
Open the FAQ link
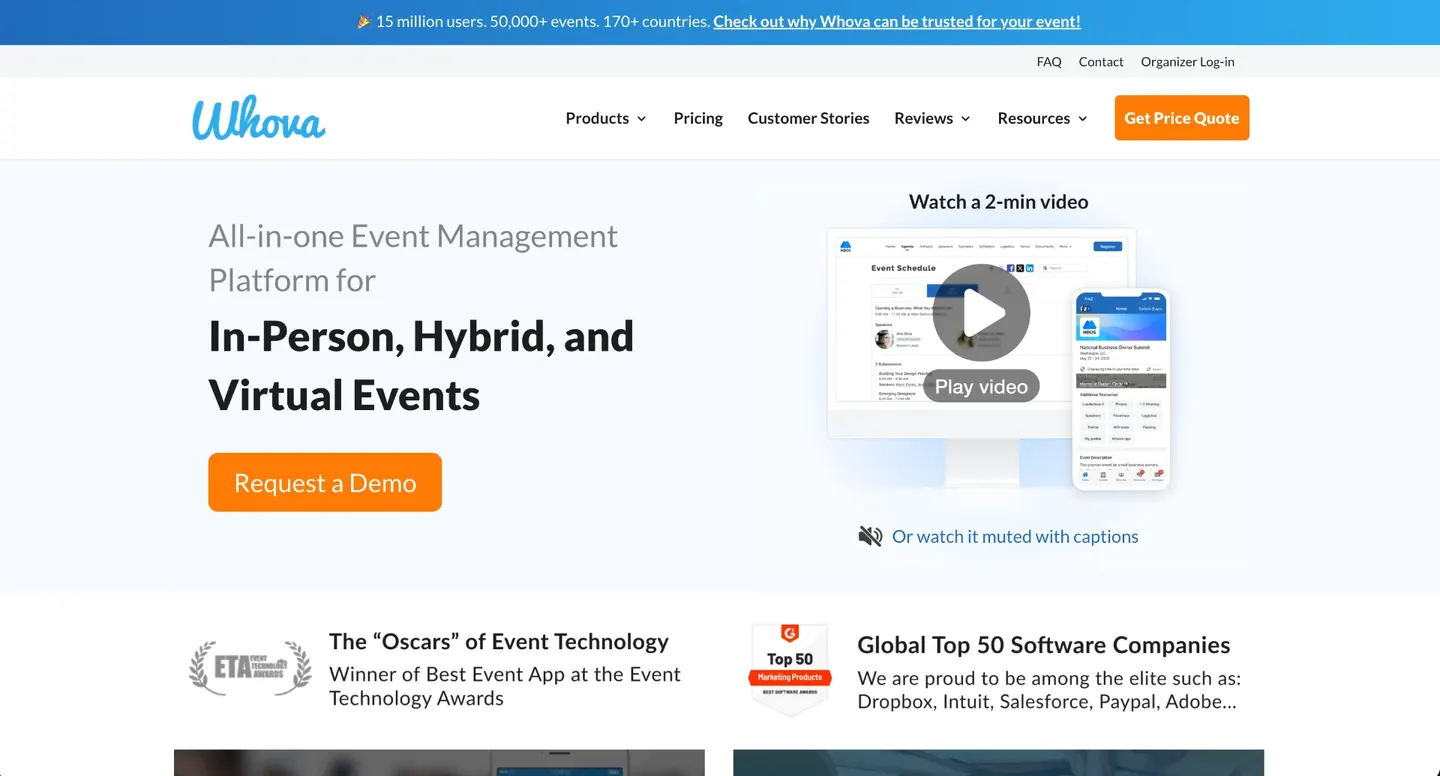[x=1049, y=61]
